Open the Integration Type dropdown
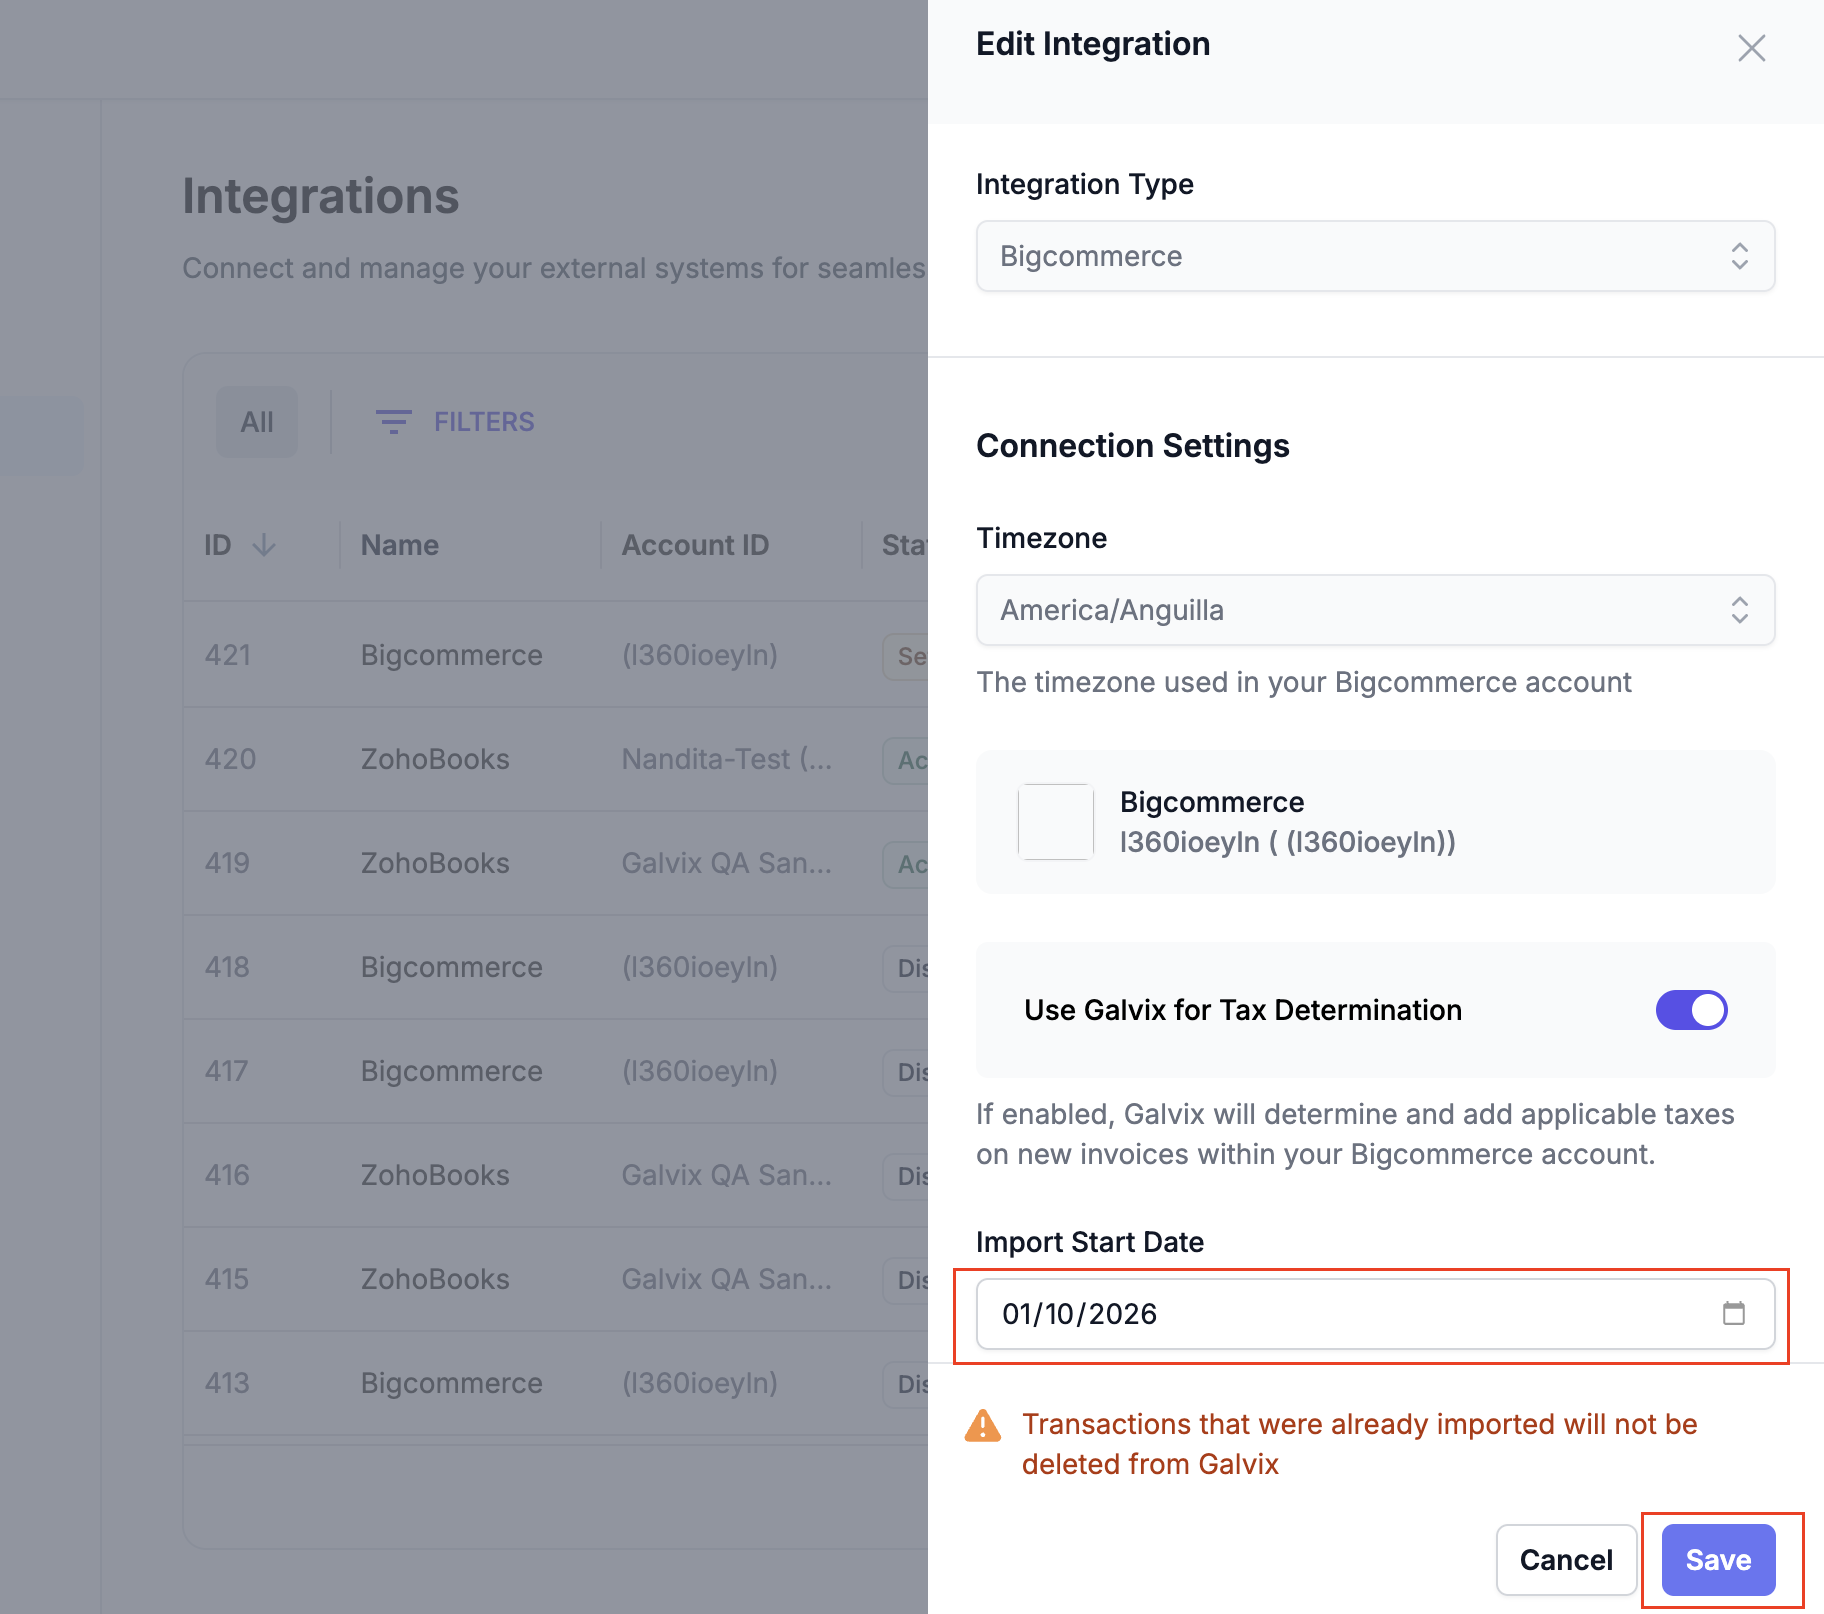The height and width of the screenshot is (1614, 1824). pyautogui.click(x=1375, y=256)
